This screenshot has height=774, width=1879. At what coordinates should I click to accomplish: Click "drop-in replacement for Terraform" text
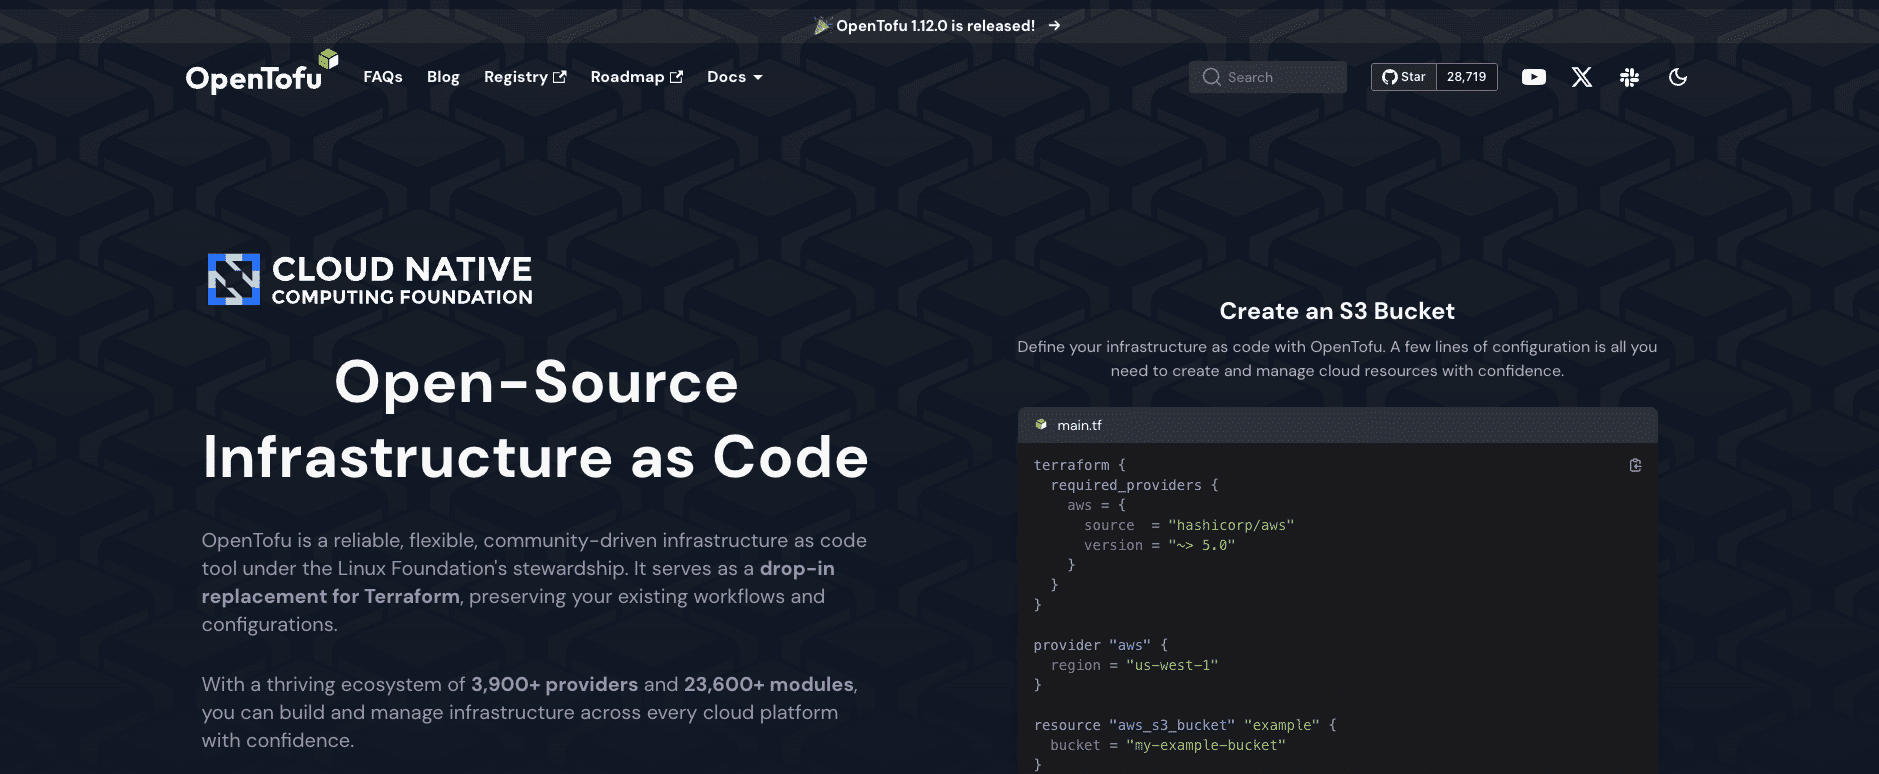point(518,582)
